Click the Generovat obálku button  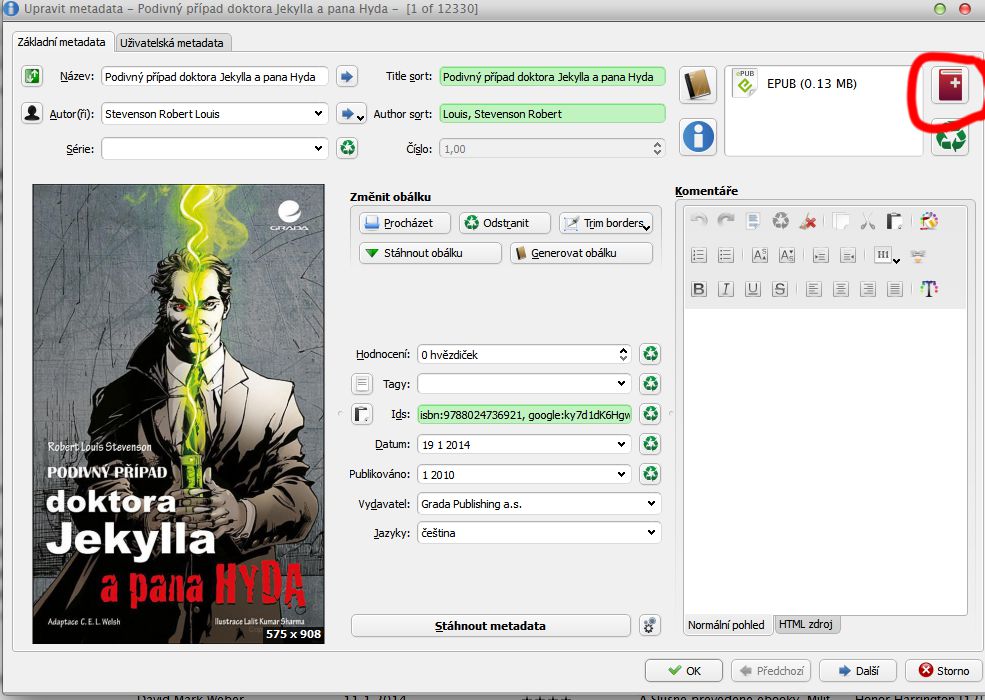(582, 253)
